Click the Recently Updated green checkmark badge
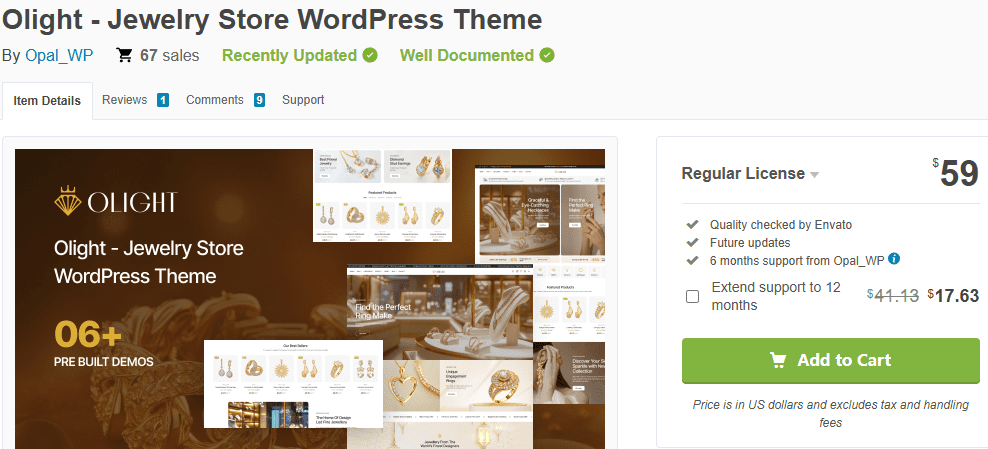 (370, 55)
